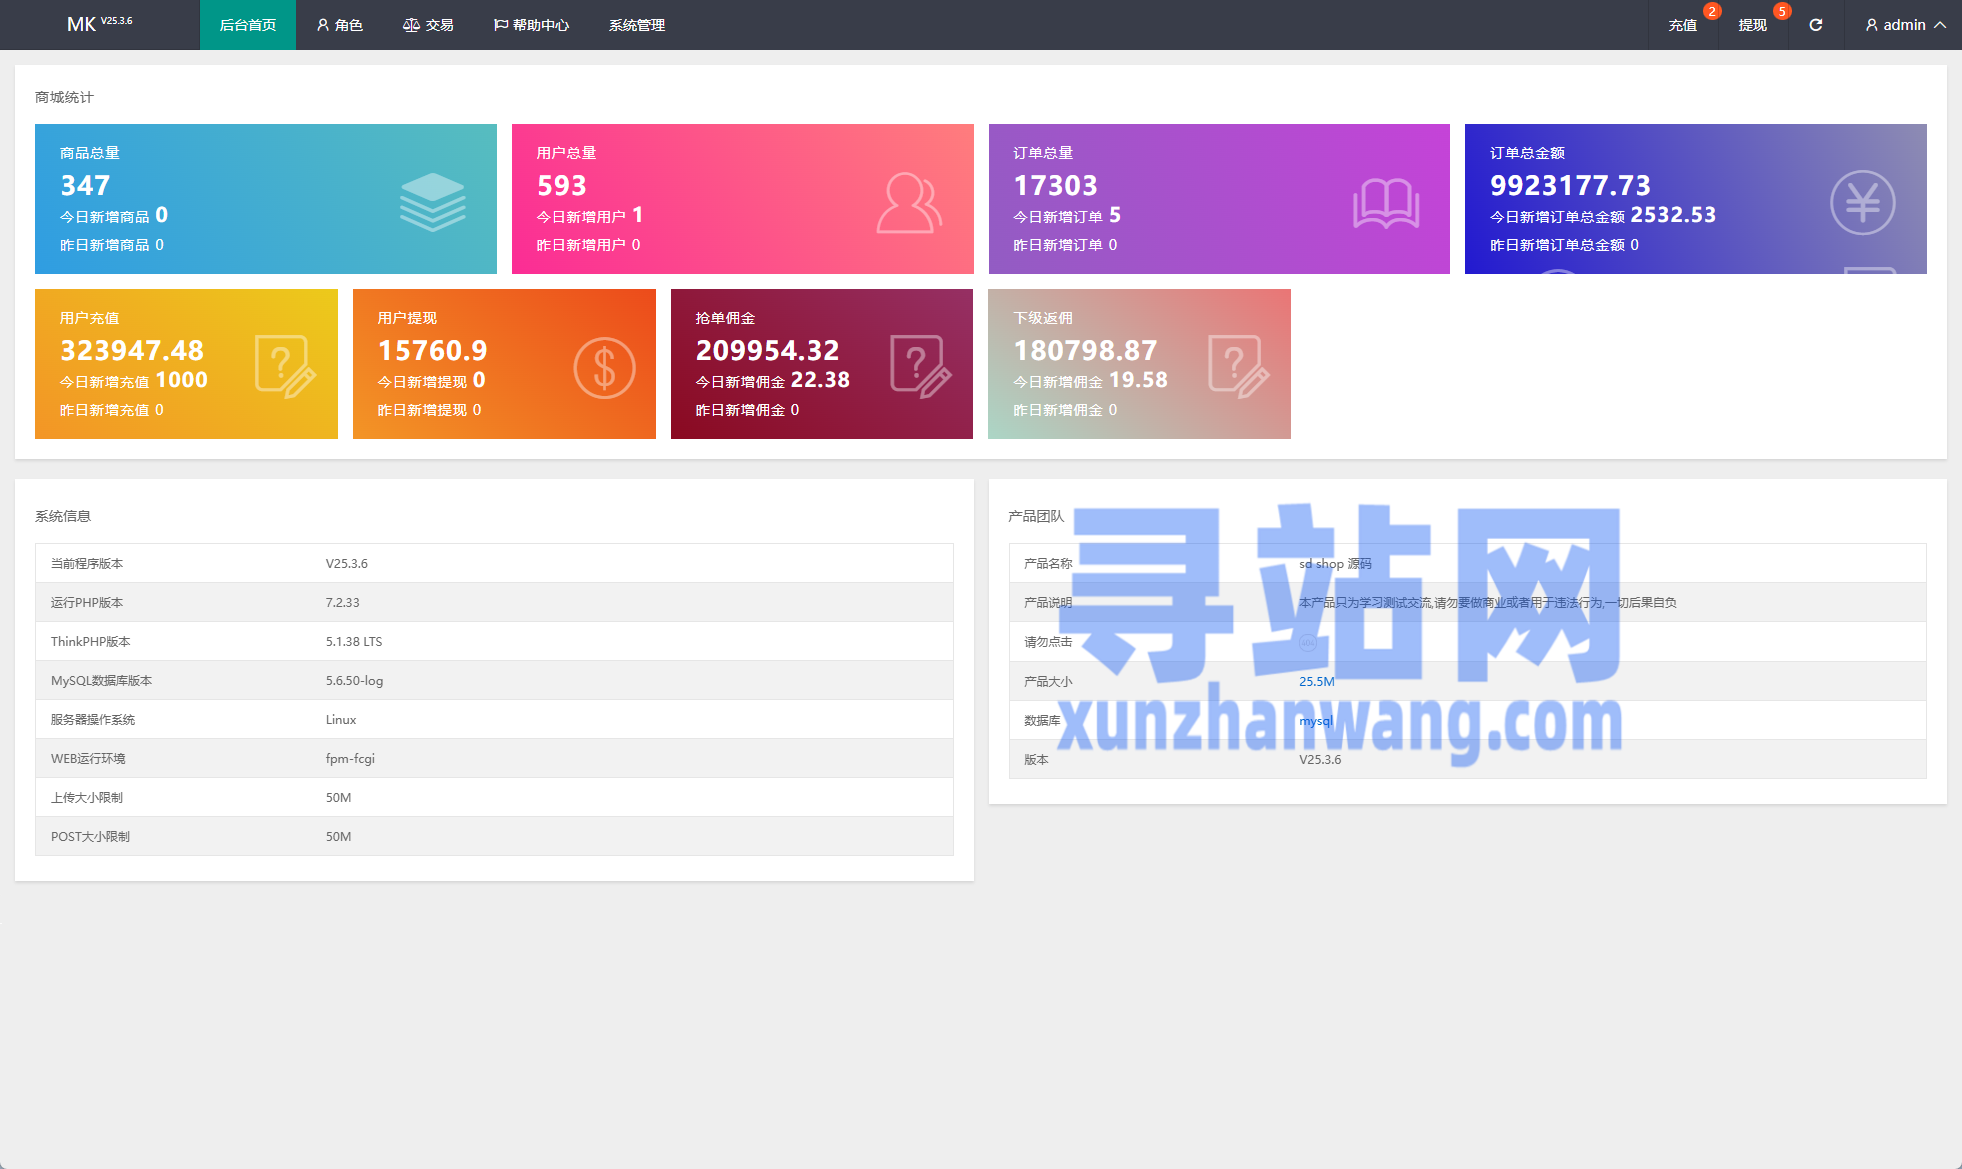Click the 2 badge on 充值
The height and width of the screenshot is (1169, 1962).
1712,11
